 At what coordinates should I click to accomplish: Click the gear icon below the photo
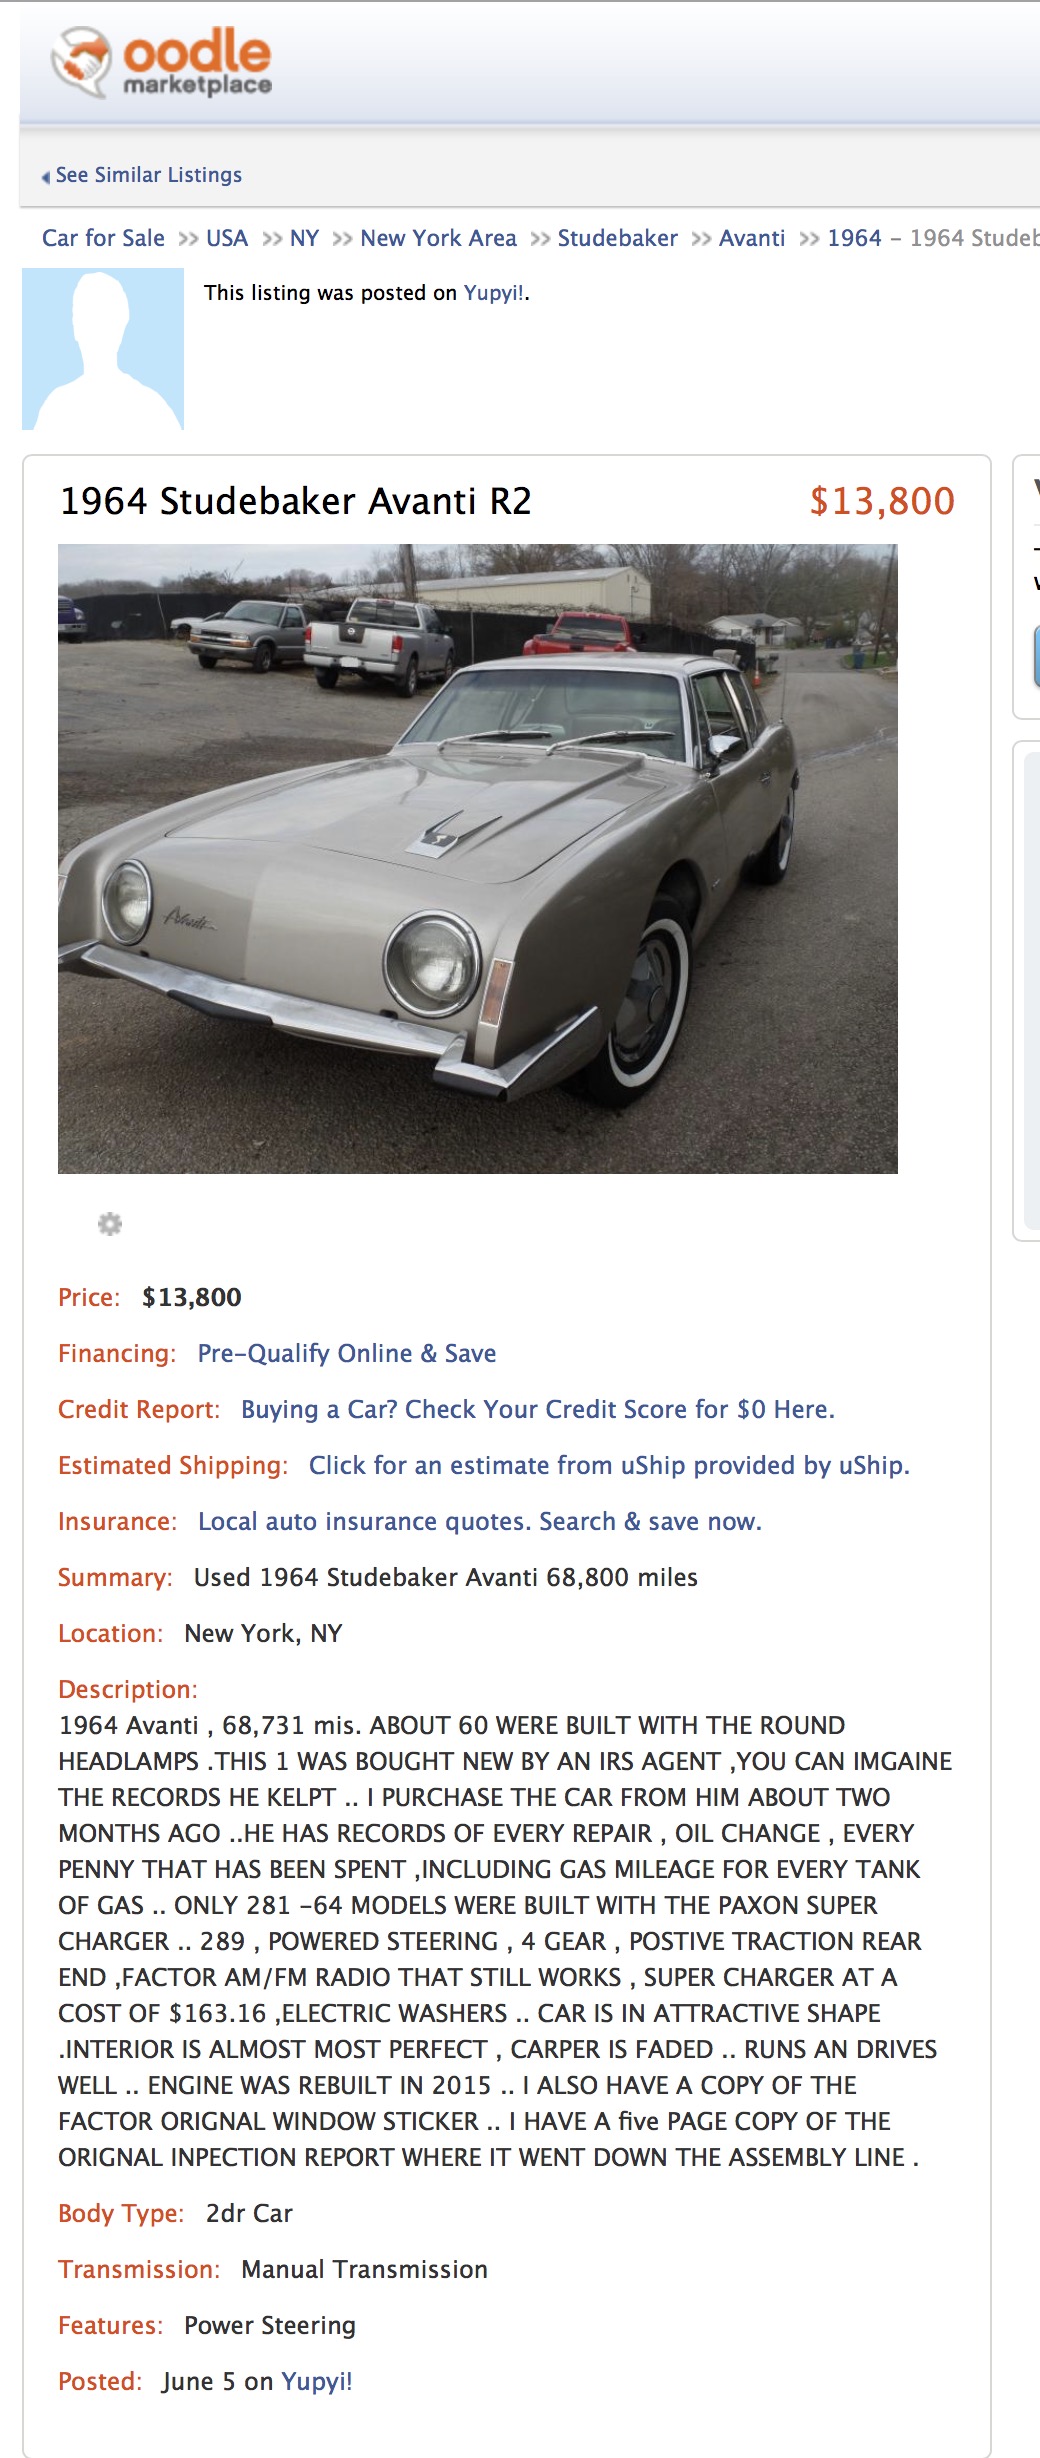click(x=110, y=1223)
